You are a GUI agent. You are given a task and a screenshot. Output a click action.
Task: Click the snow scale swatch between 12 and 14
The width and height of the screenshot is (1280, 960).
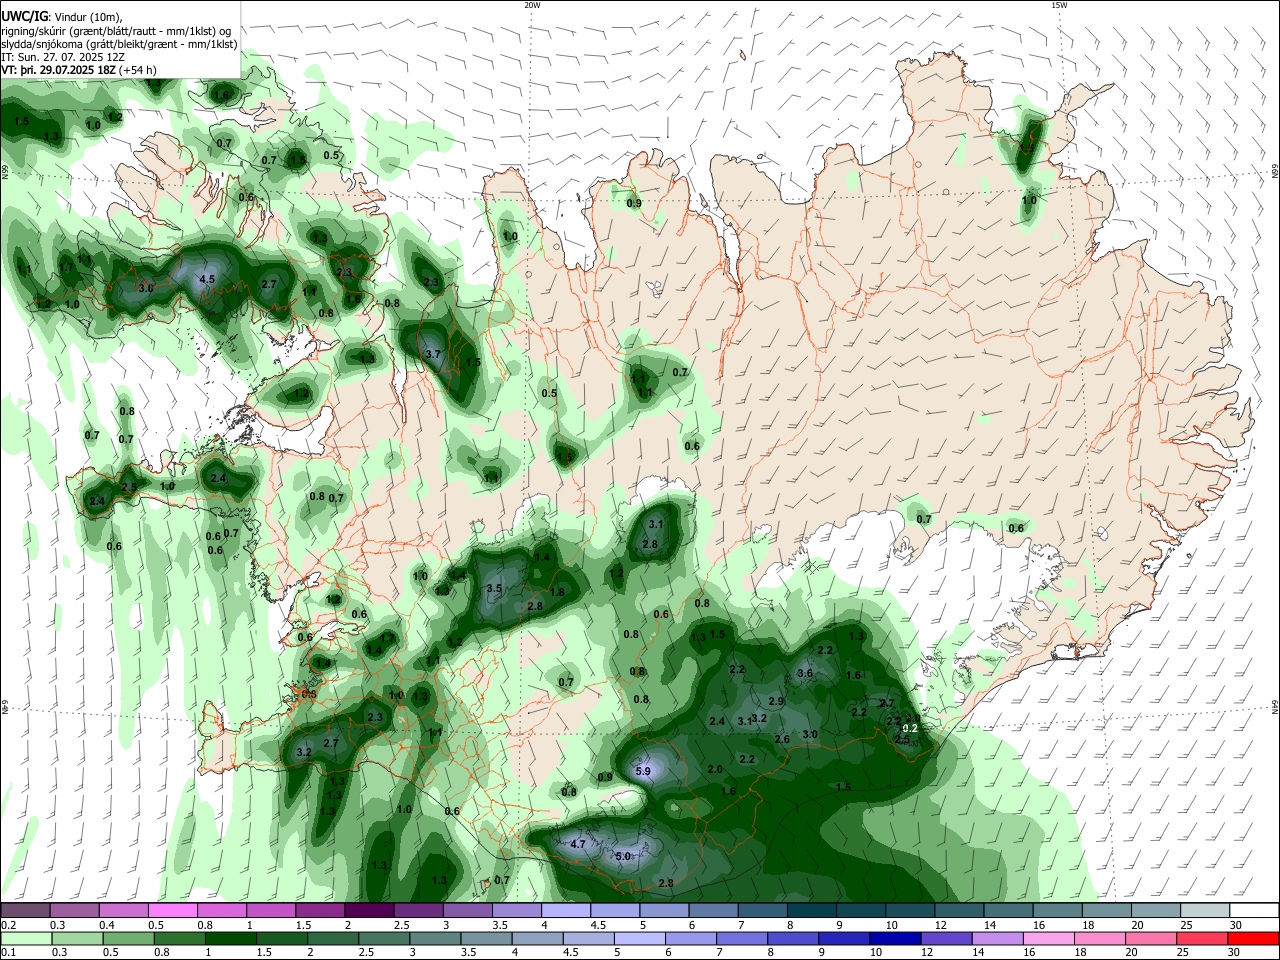pyautogui.click(x=959, y=910)
